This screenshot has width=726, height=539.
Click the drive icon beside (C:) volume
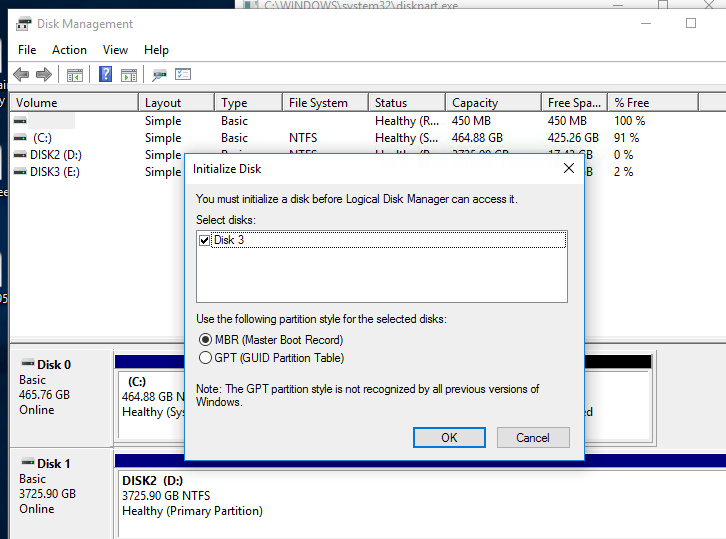click(20, 138)
